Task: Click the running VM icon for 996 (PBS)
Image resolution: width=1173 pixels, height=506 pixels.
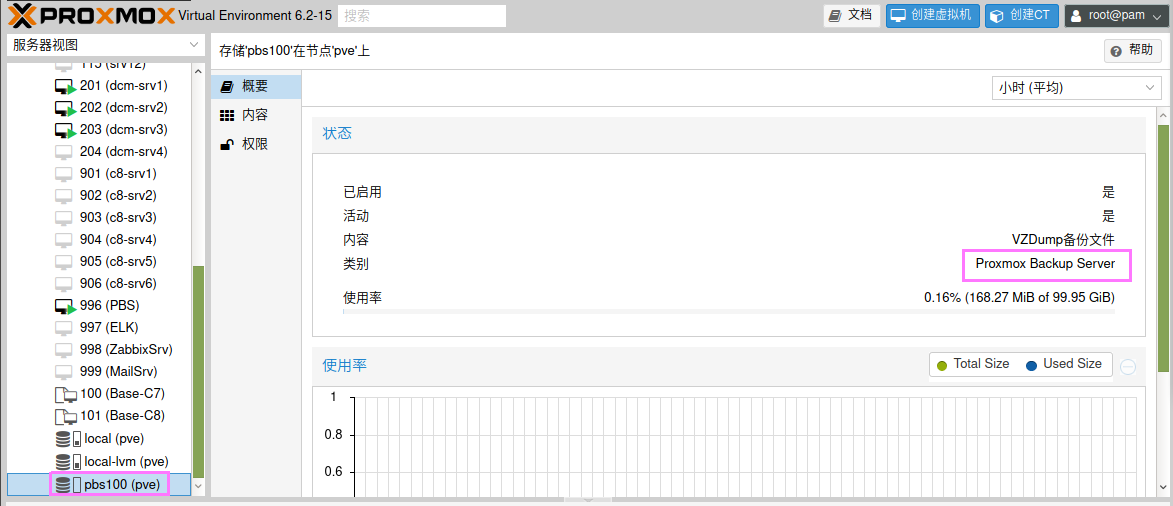Action: 66,306
